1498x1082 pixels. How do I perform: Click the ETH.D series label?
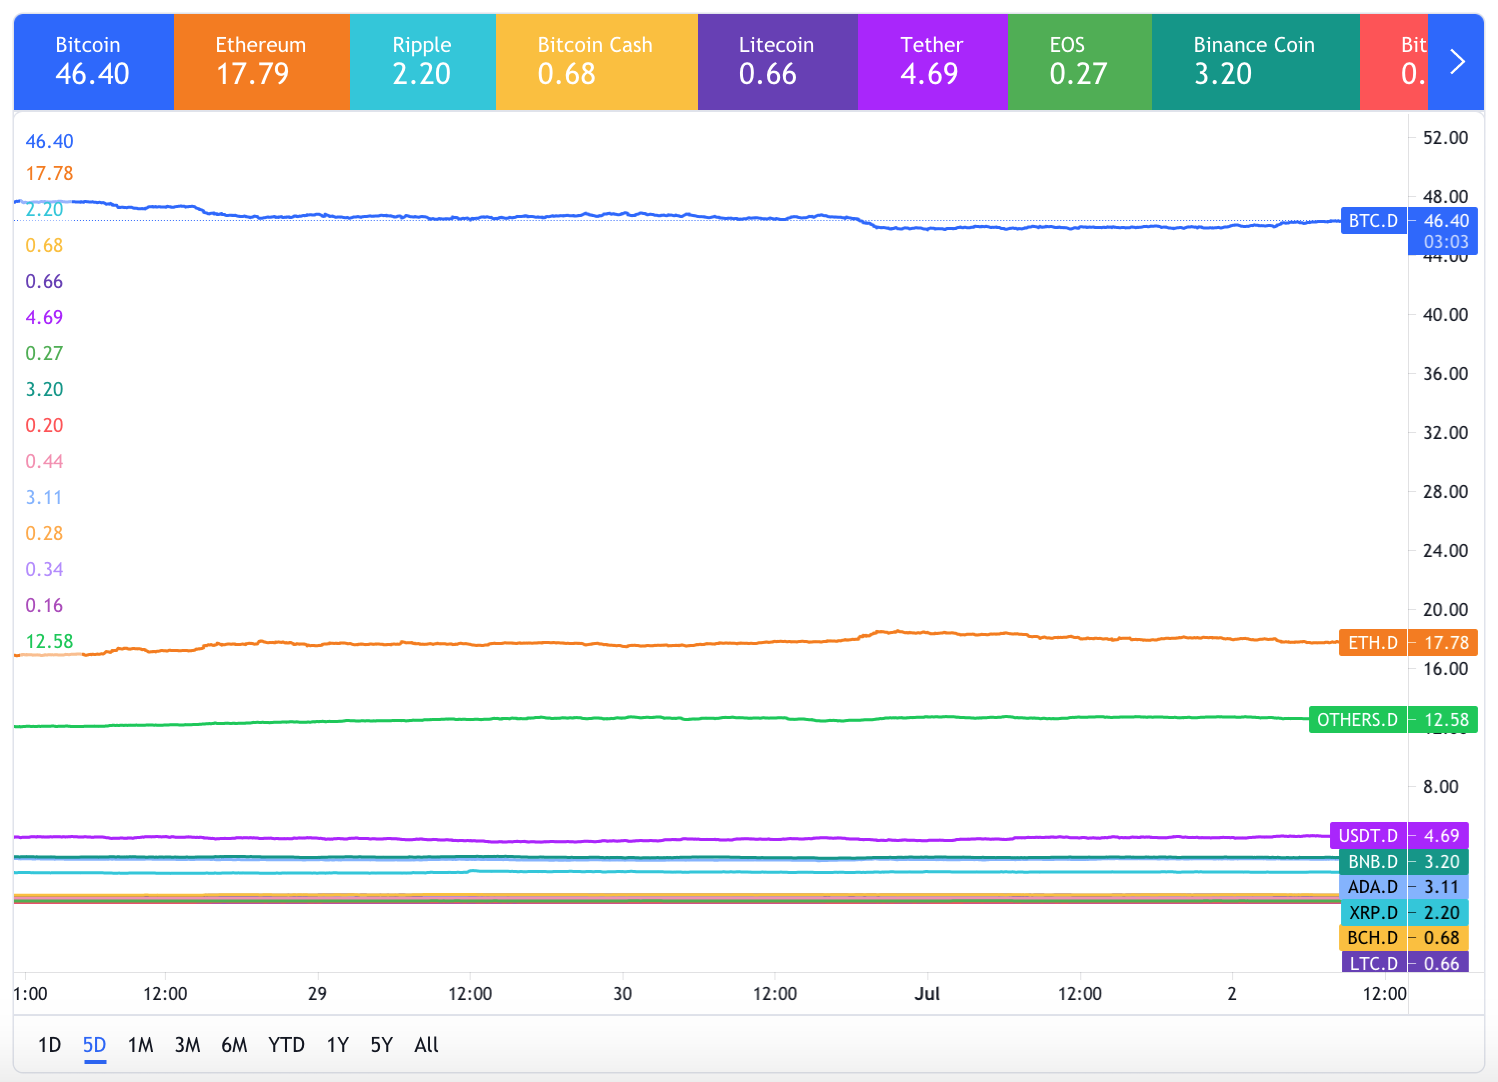[x=1373, y=643]
